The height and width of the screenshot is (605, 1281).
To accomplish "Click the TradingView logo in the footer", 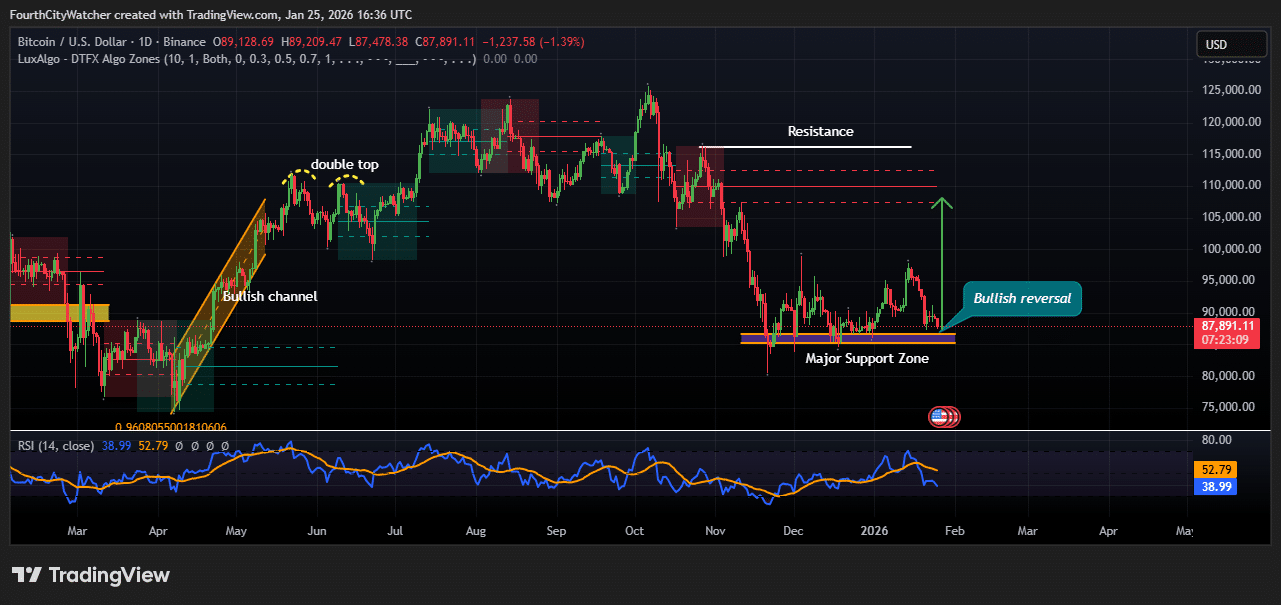I will coord(91,575).
